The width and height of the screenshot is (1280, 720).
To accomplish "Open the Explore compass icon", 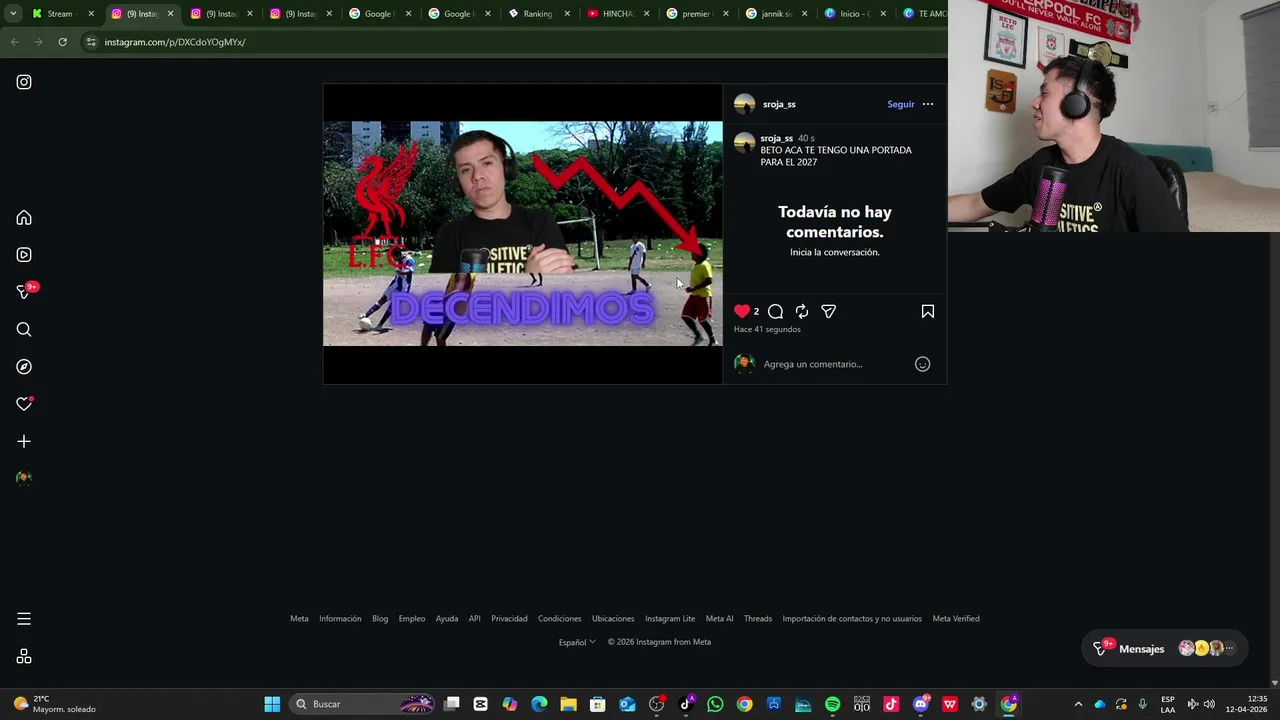I will [24, 367].
